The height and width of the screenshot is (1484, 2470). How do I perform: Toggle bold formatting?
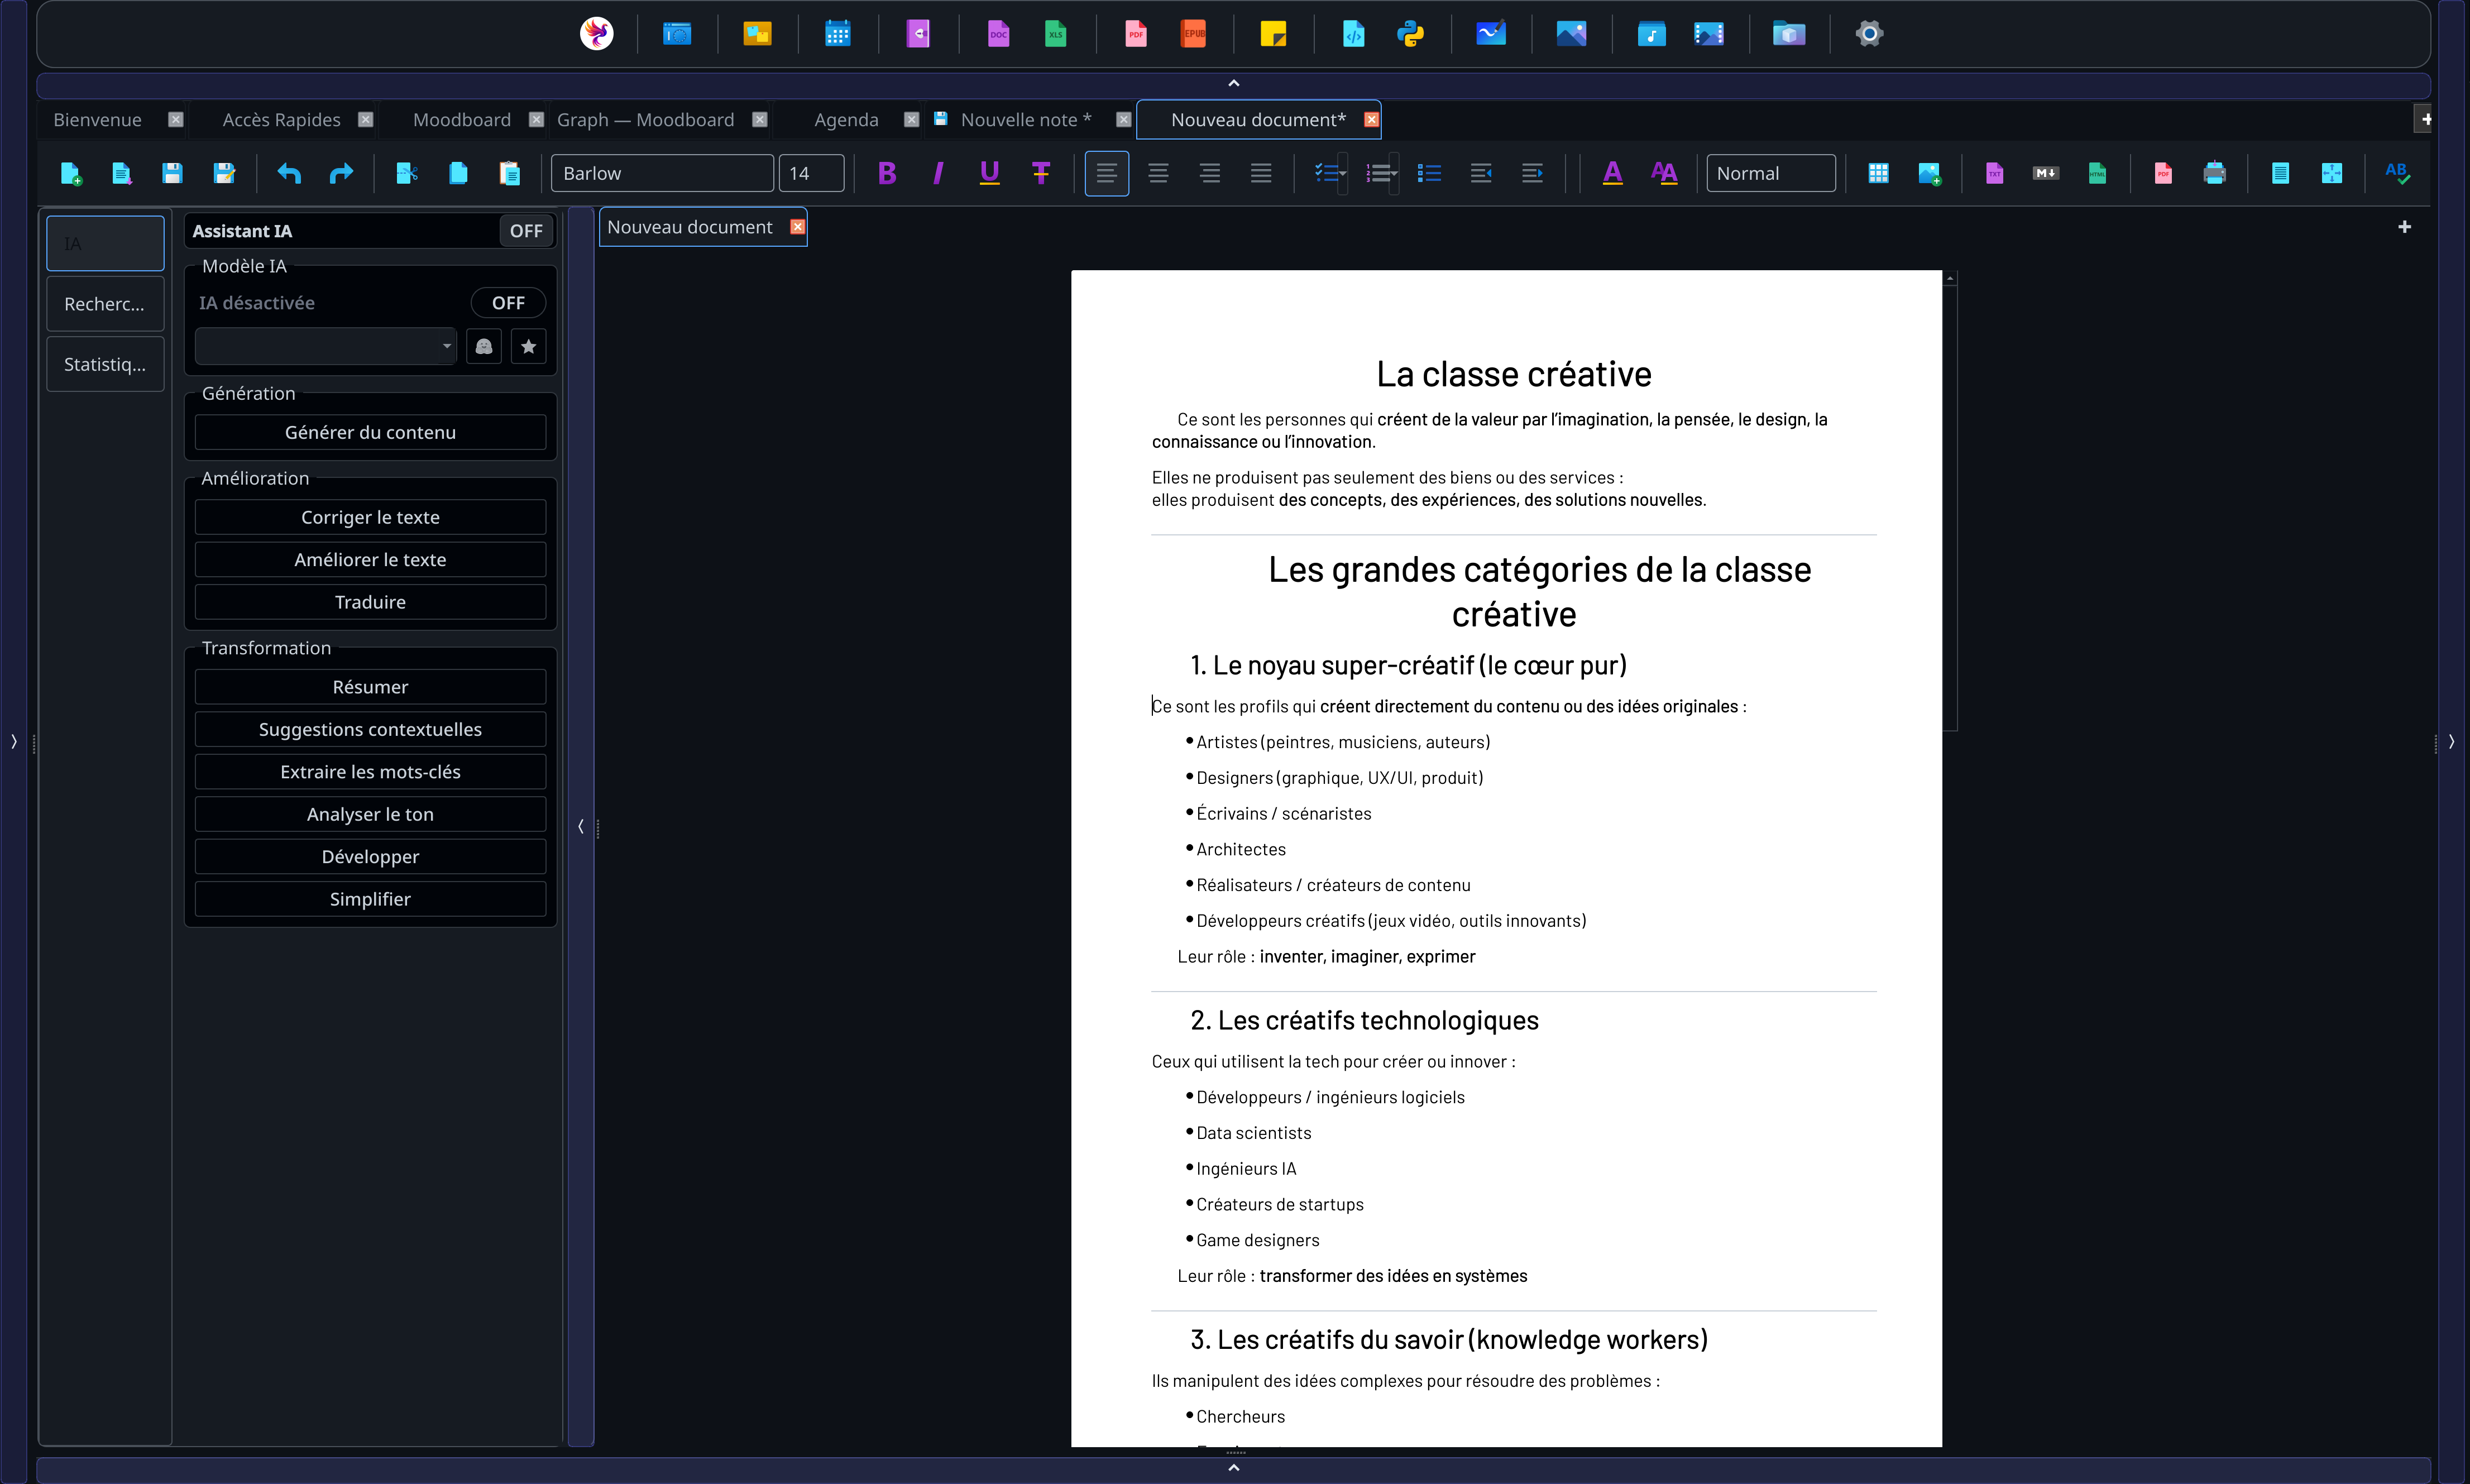tap(887, 174)
